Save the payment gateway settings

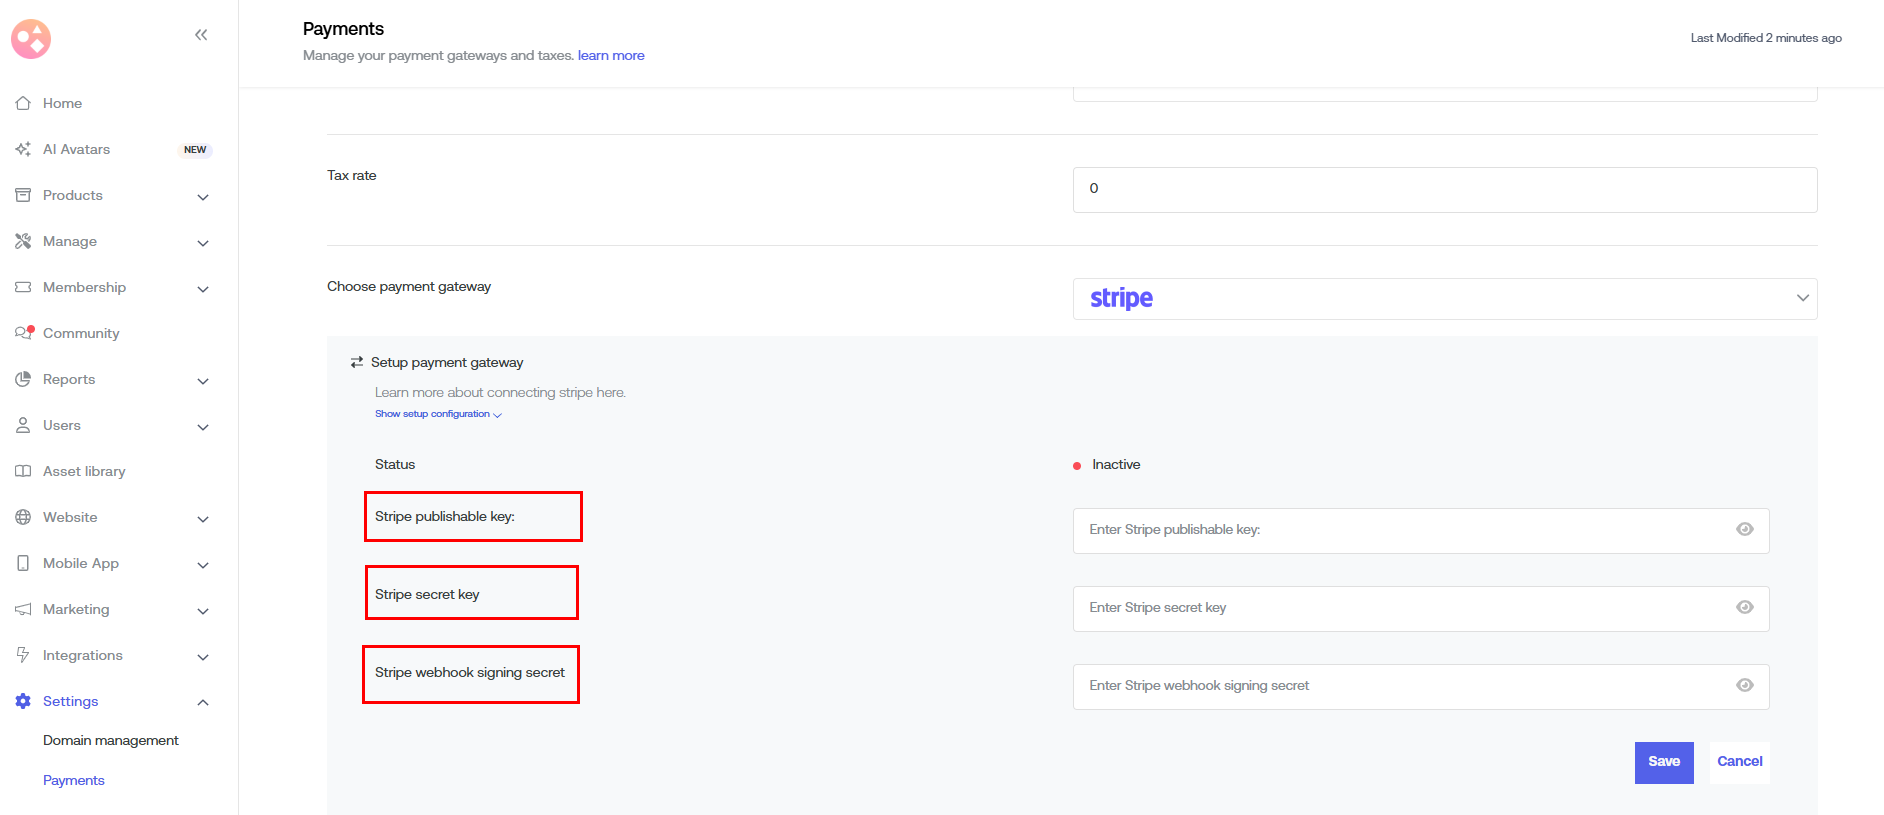(1663, 762)
